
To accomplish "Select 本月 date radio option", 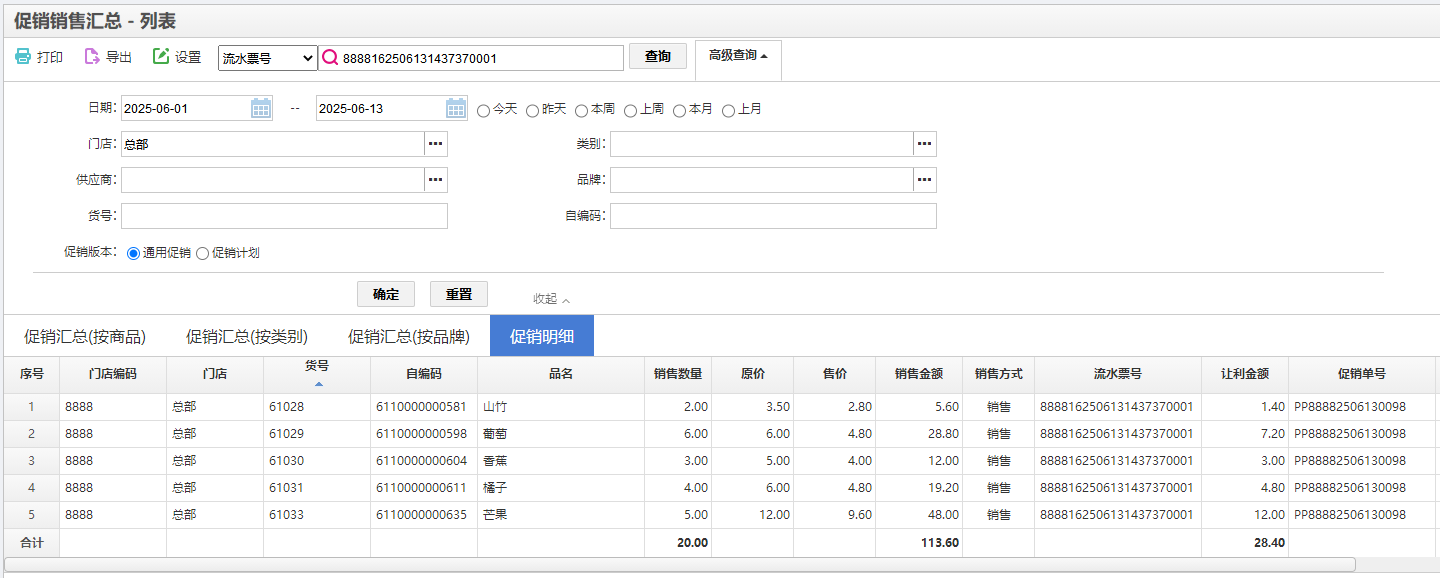I will pyautogui.click(x=680, y=110).
